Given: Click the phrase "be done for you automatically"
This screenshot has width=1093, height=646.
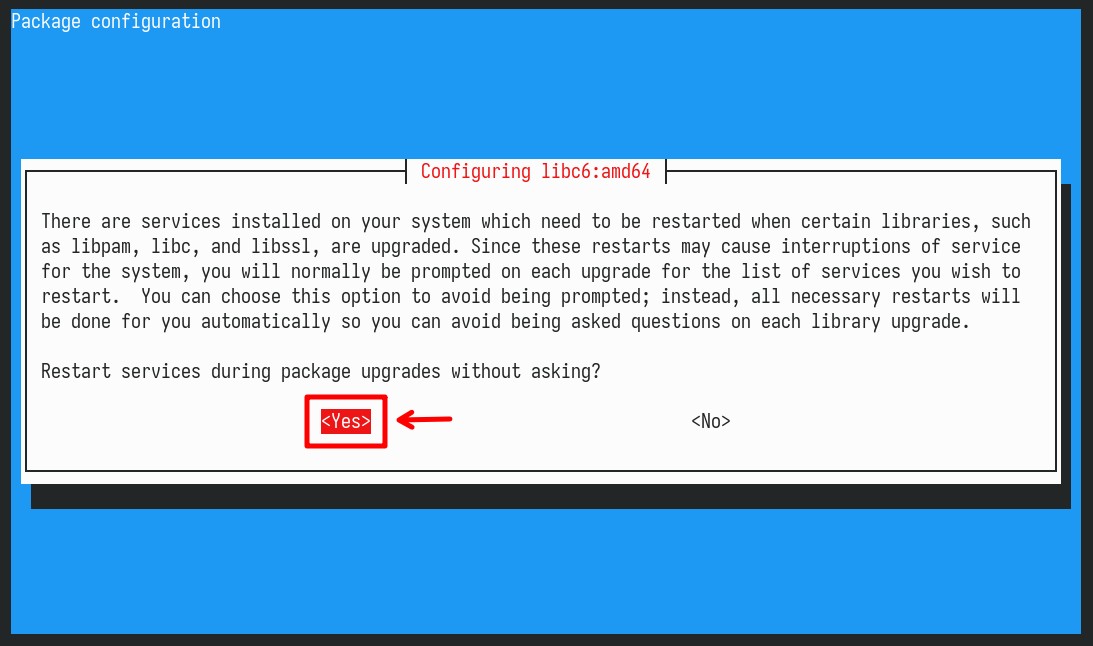Looking at the screenshot, I should (185, 322).
